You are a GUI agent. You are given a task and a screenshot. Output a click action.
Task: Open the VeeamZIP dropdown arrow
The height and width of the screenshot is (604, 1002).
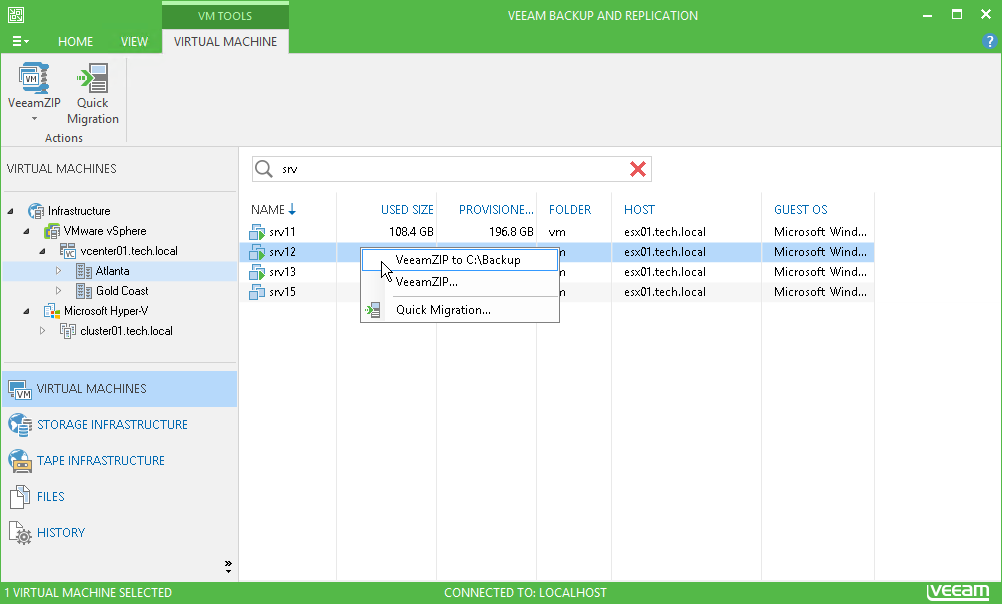pos(33,118)
